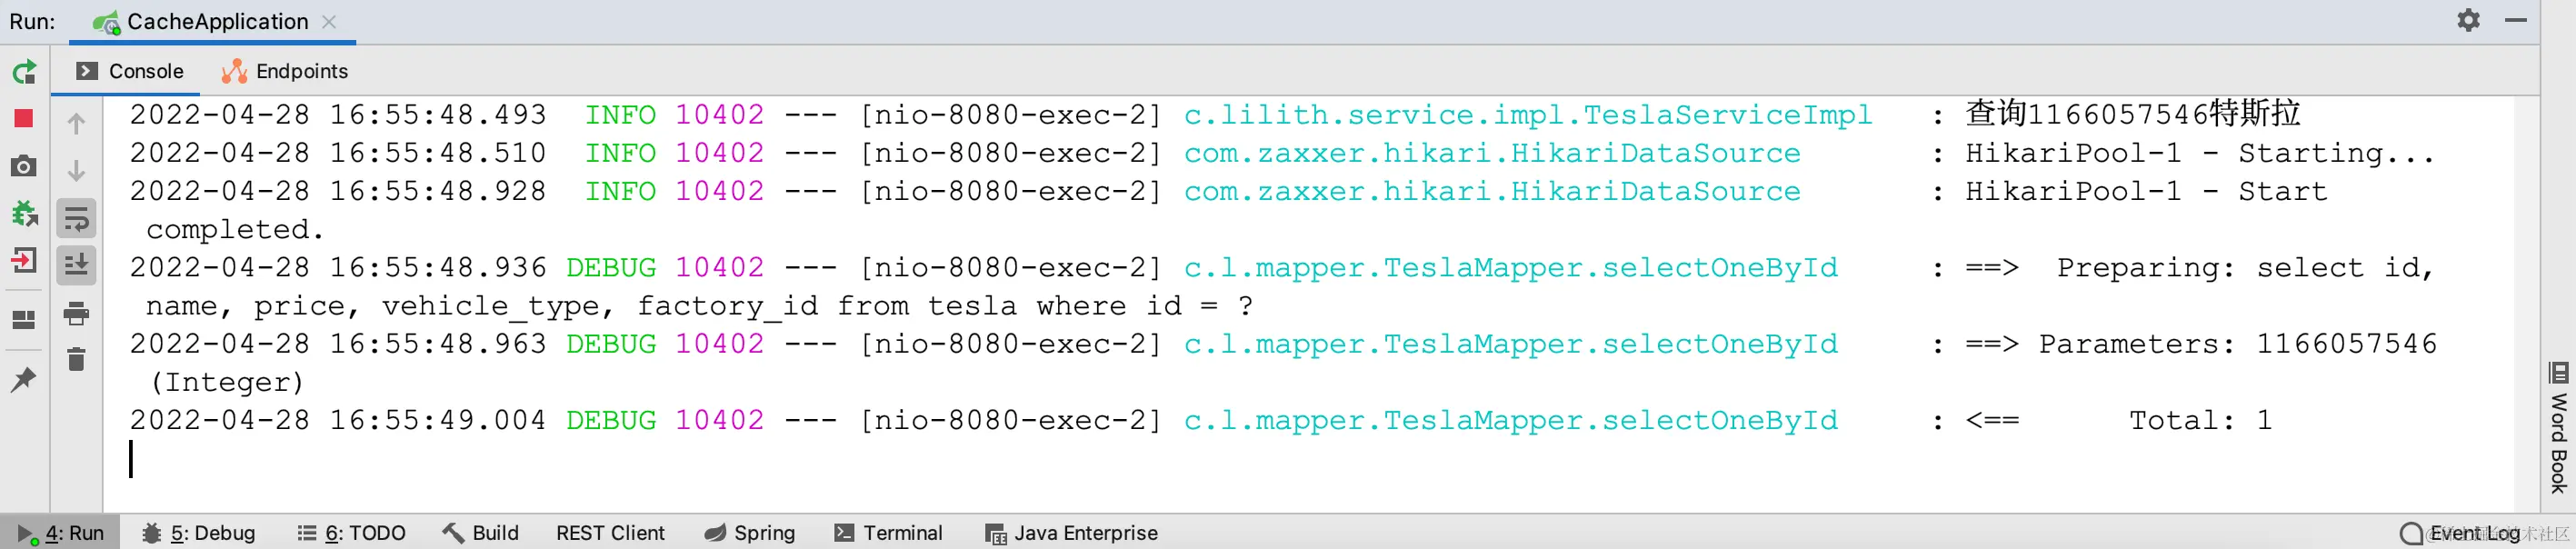2576x549 pixels.
Task: Toggle scroll to end of console
Action: click(x=76, y=265)
